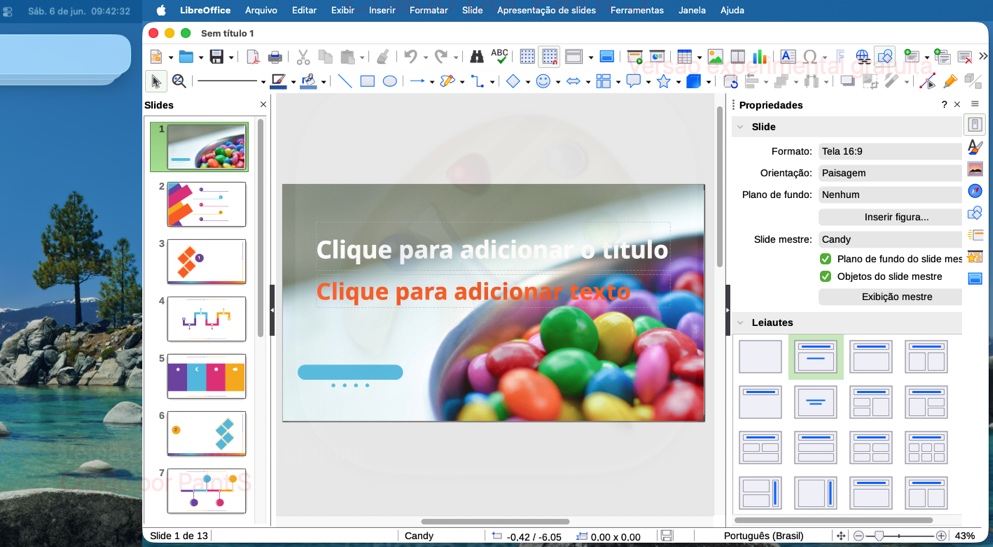993x547 pixels.
Task: Toggle Edit points mode icon
Action: click(927, 81)
